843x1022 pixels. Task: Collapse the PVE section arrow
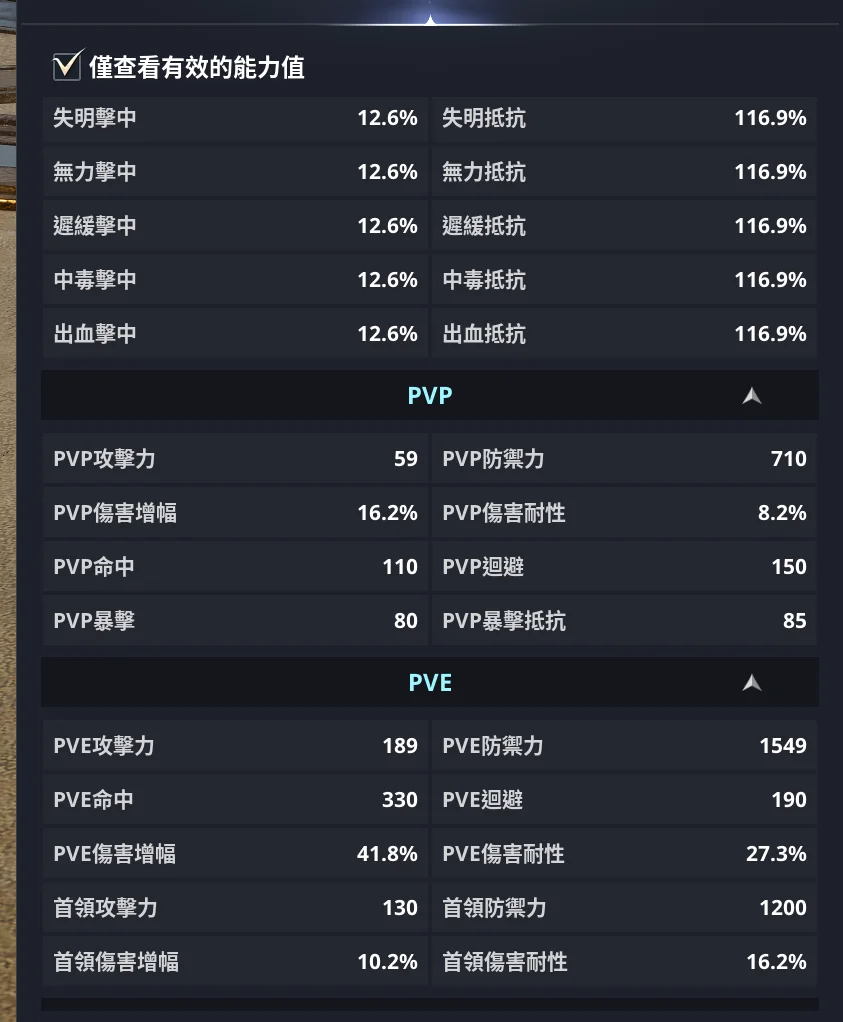[x=752, y=683]
